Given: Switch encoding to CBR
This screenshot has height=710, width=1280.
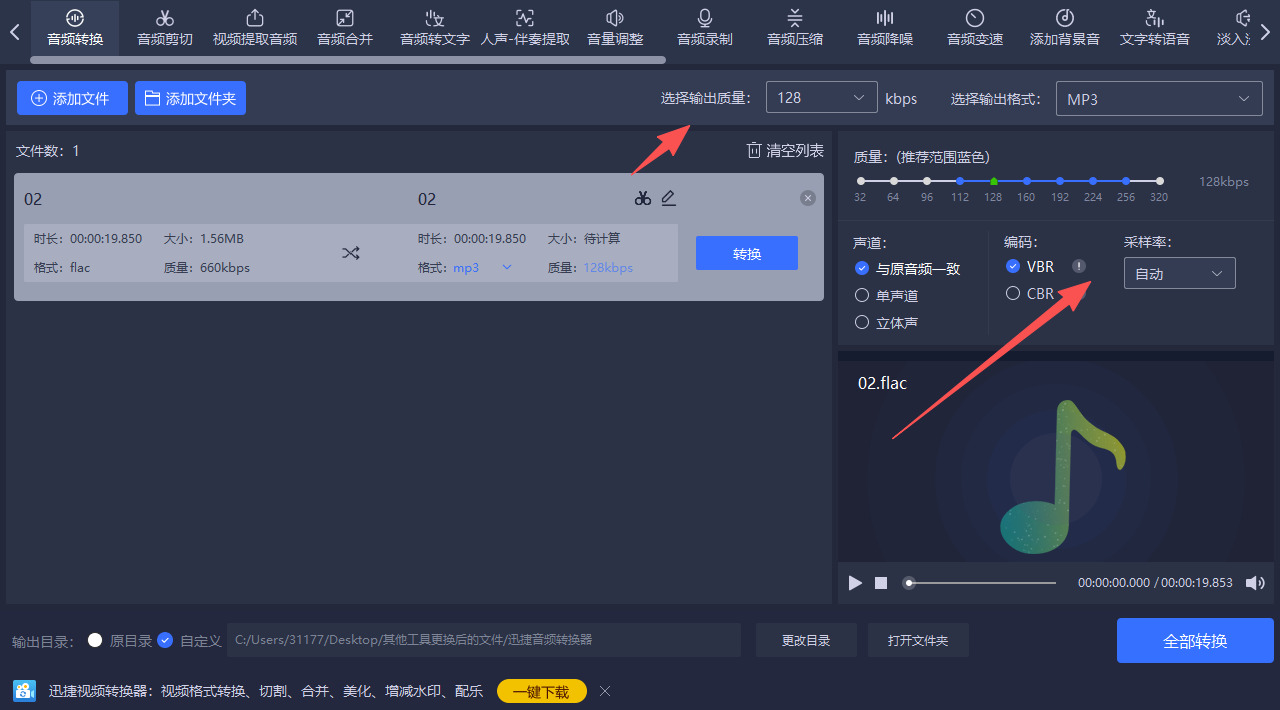Looking at the screenshot, I should tap(1013, 293).
